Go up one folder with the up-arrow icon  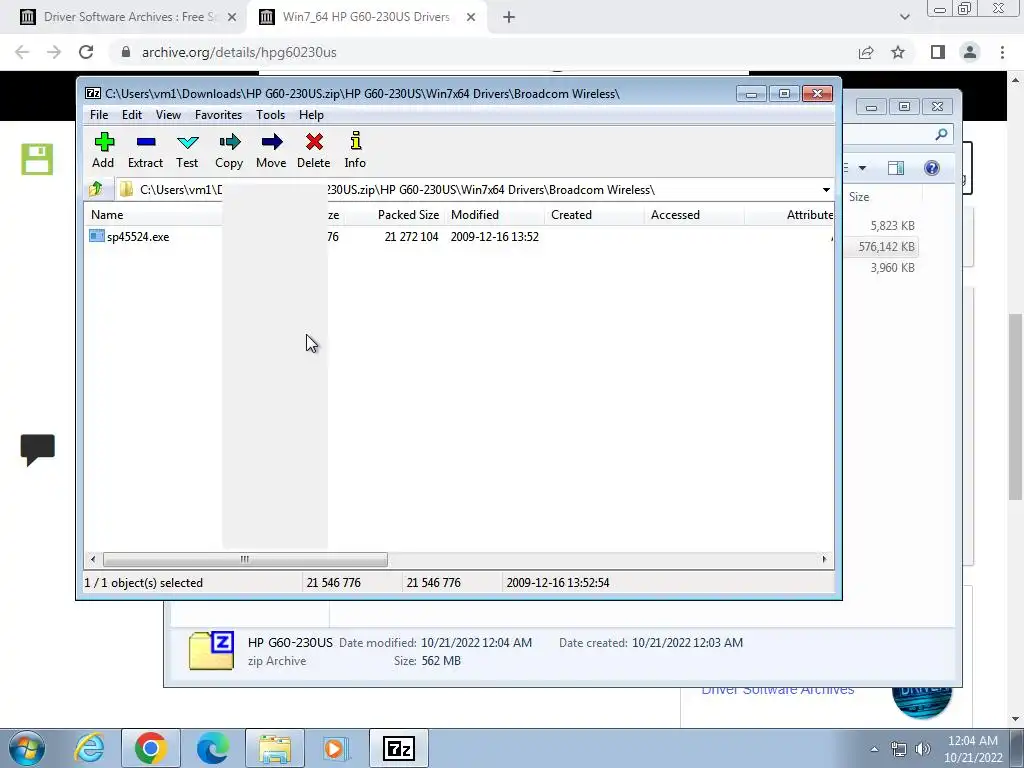pos(96,189)
